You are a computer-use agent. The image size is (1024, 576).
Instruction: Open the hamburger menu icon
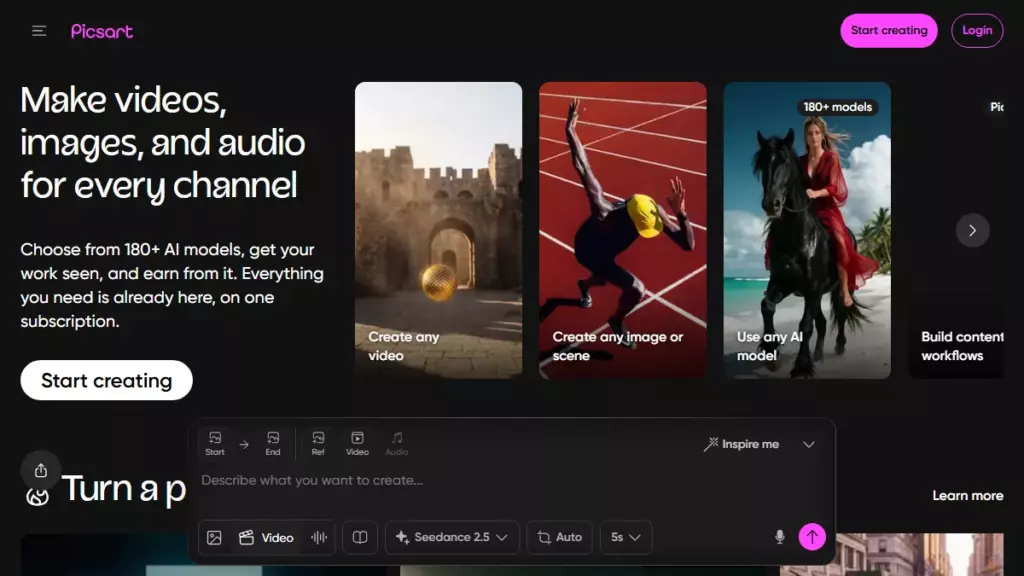(39, 31)
